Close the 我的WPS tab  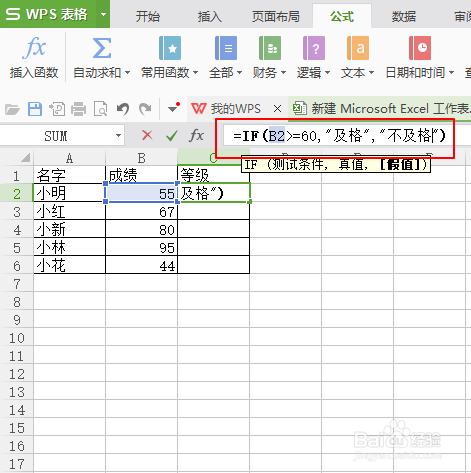277,109
